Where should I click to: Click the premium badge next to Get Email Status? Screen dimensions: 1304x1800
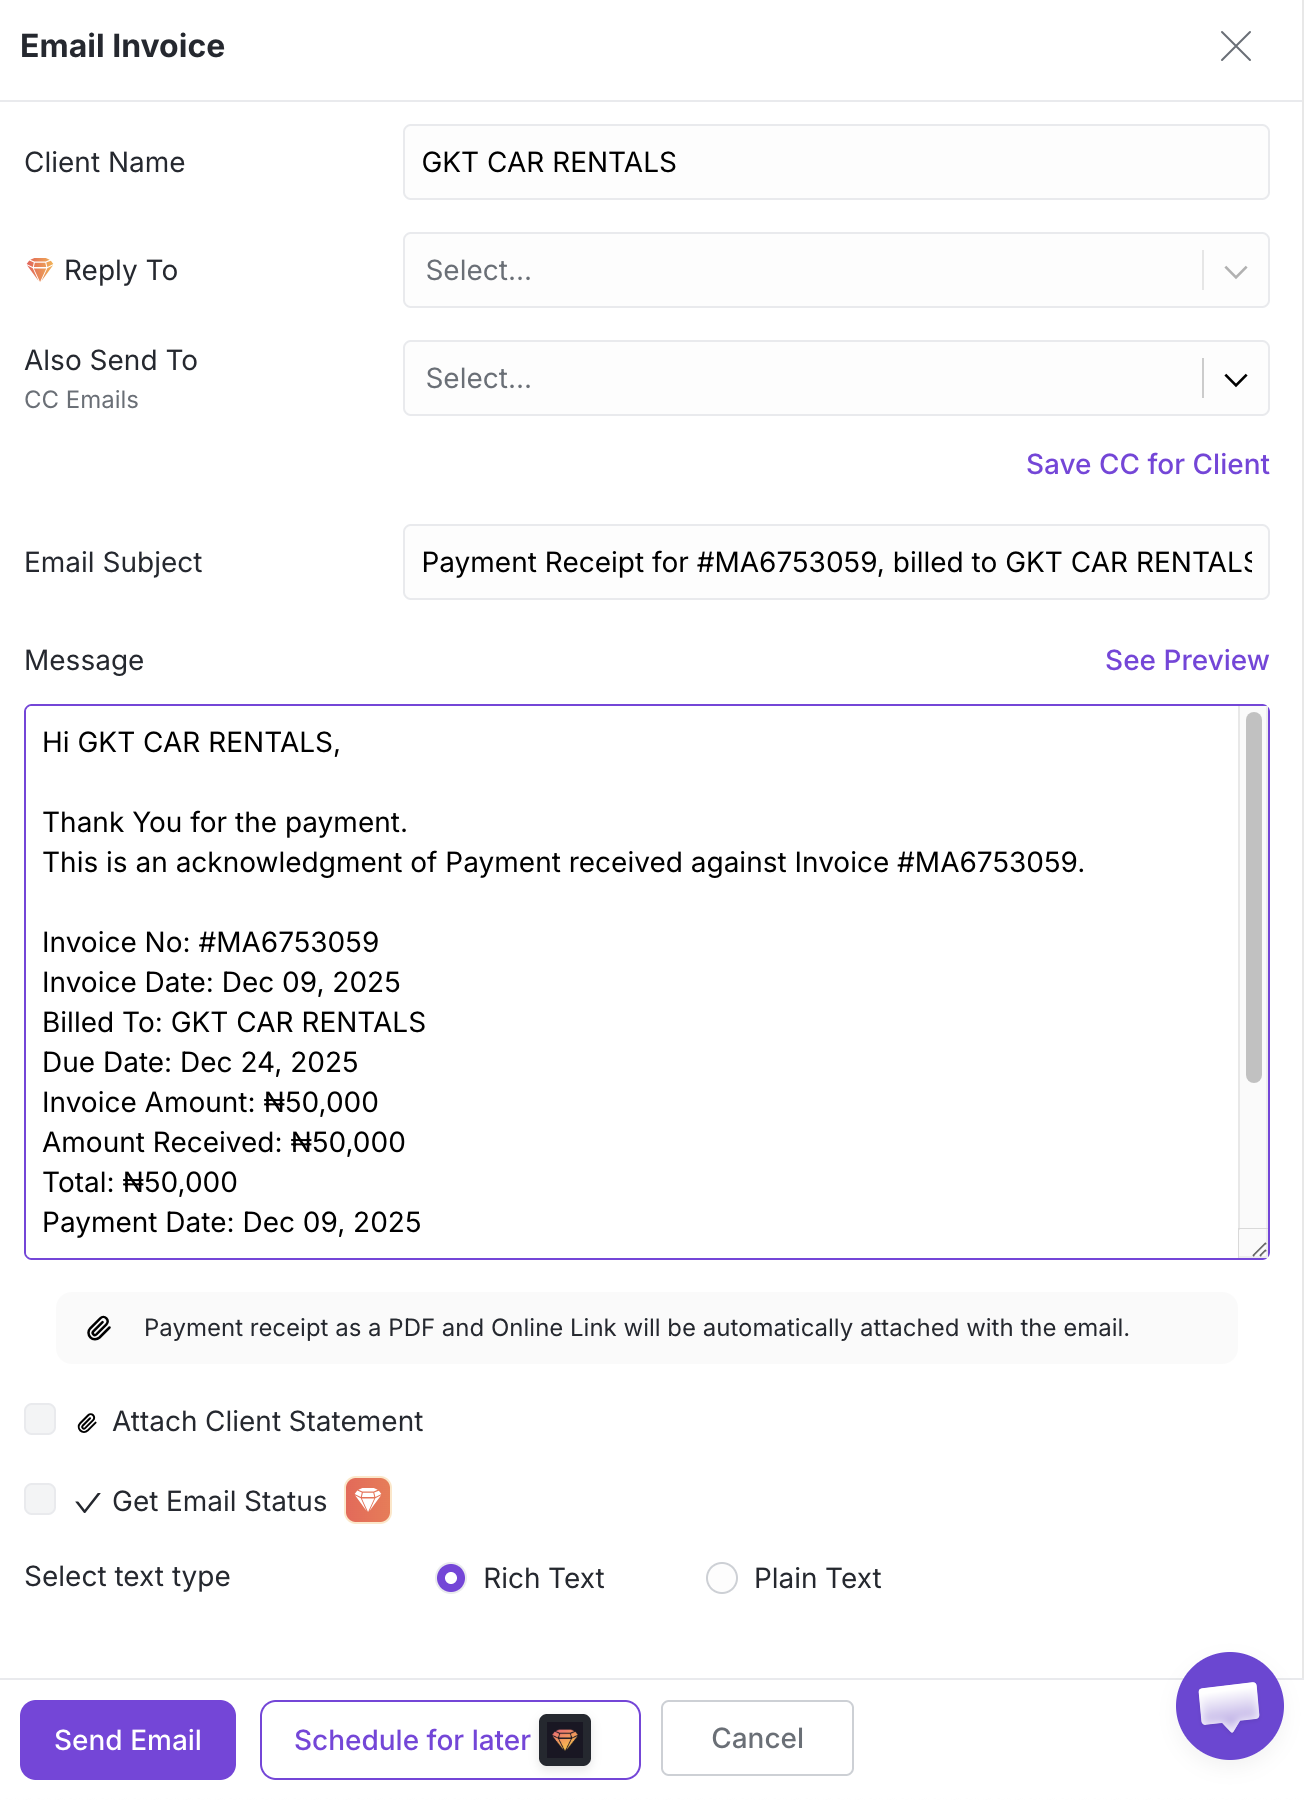pyautogui.click(x=367, y=1500)
